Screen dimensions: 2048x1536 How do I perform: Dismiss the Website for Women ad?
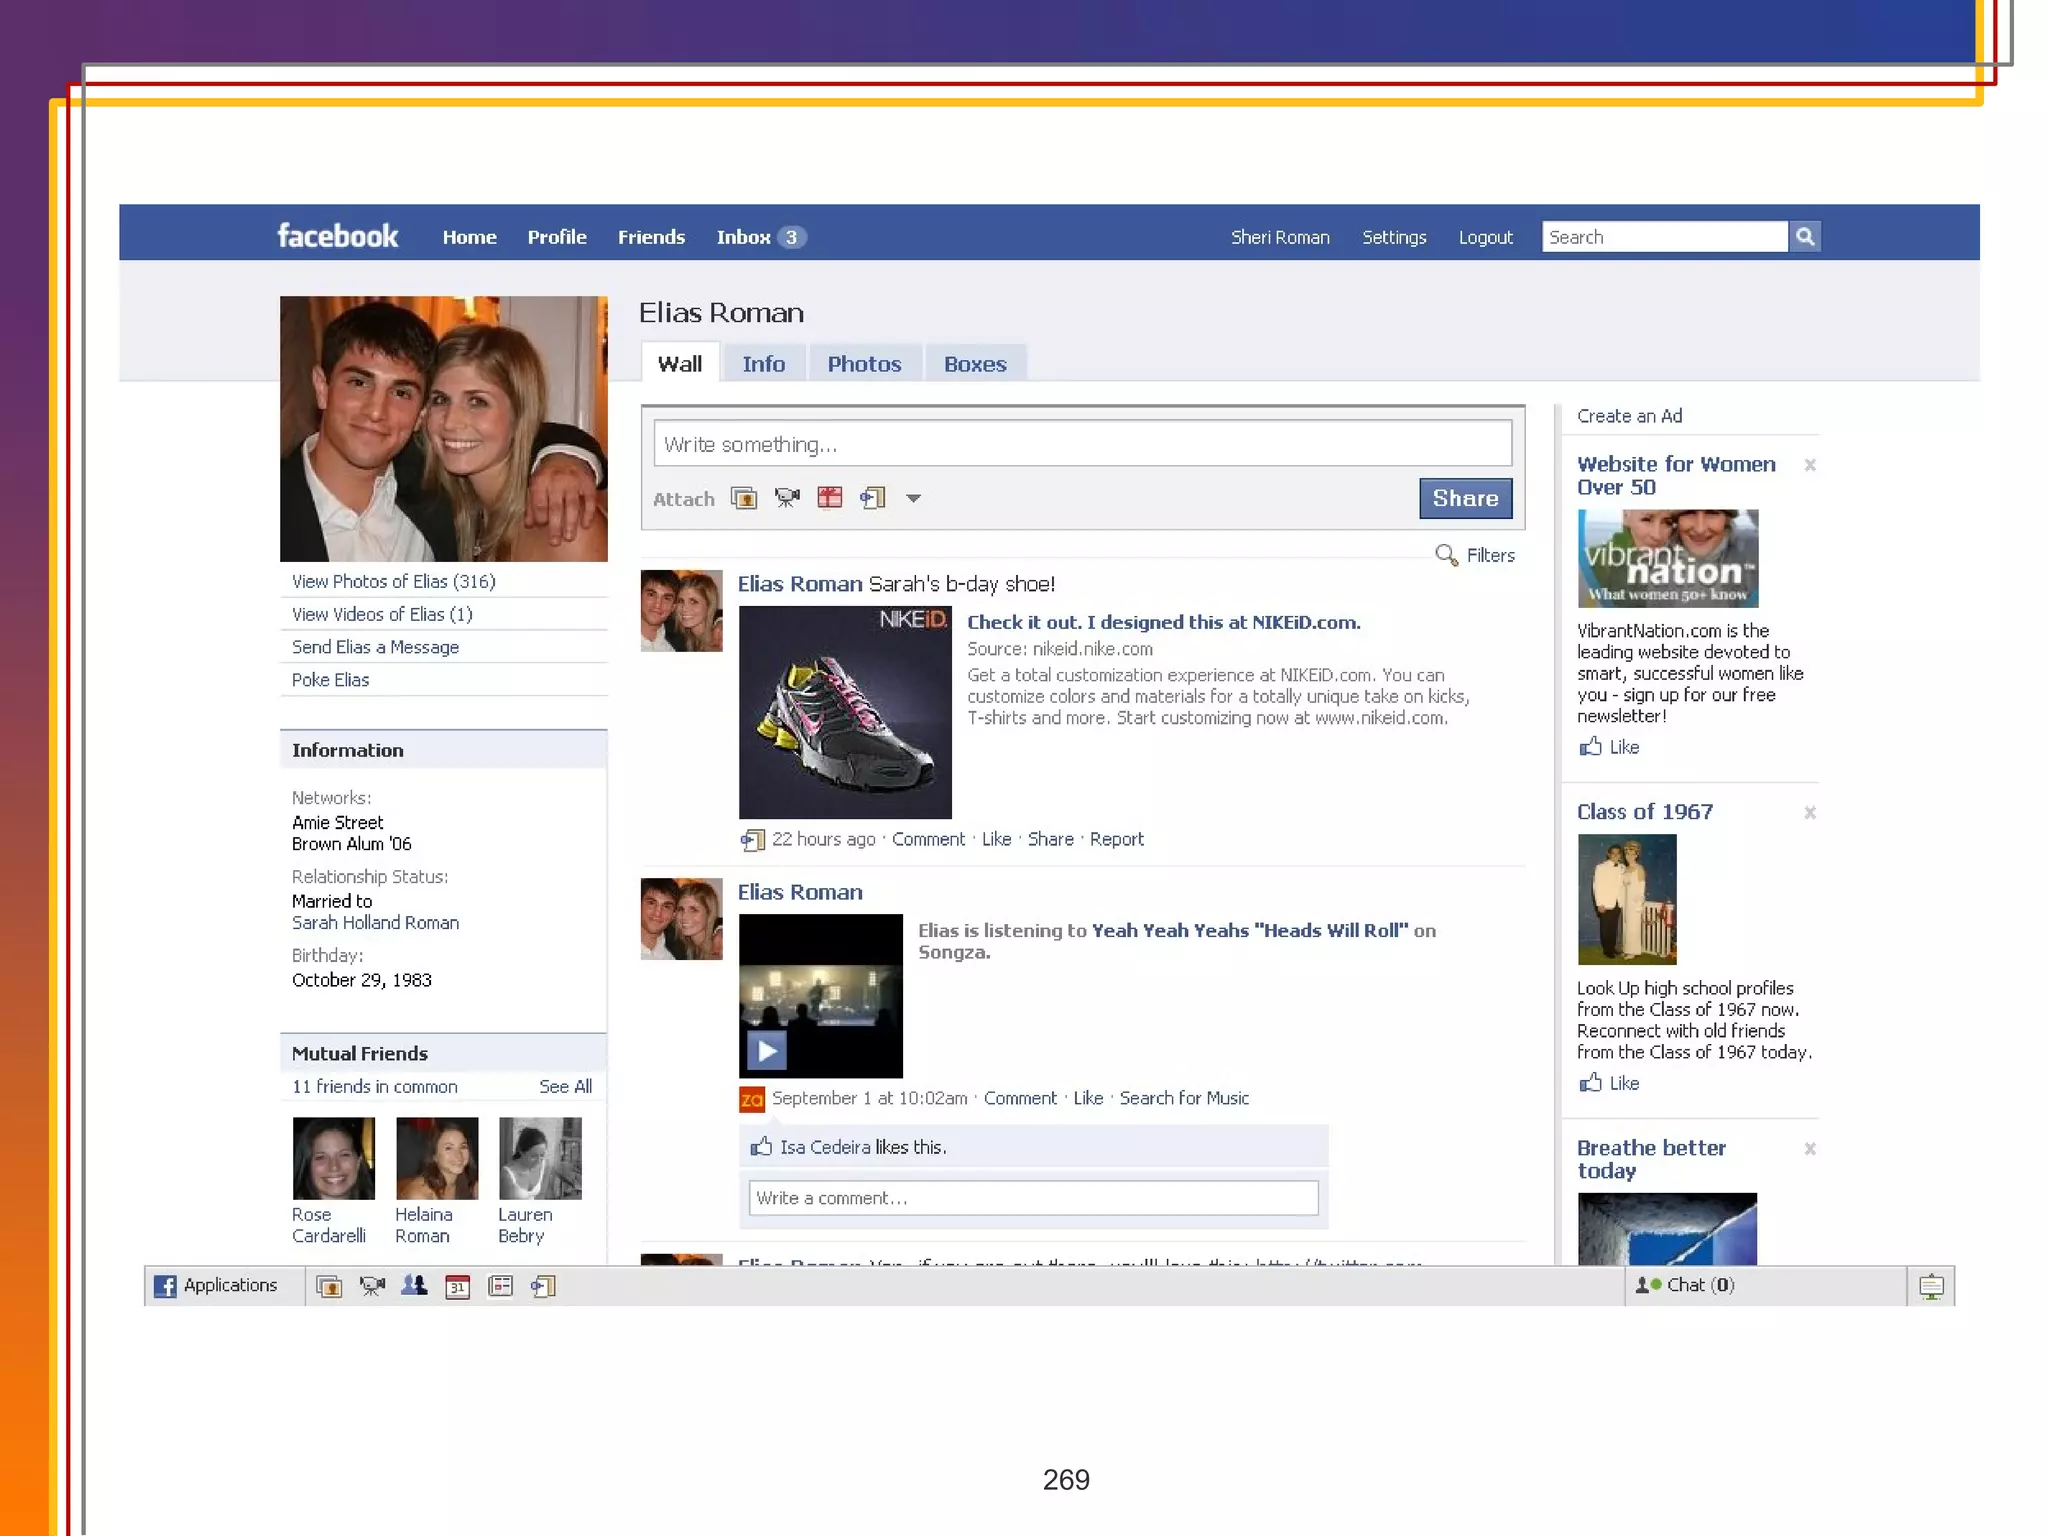(x=1809, y=465)
